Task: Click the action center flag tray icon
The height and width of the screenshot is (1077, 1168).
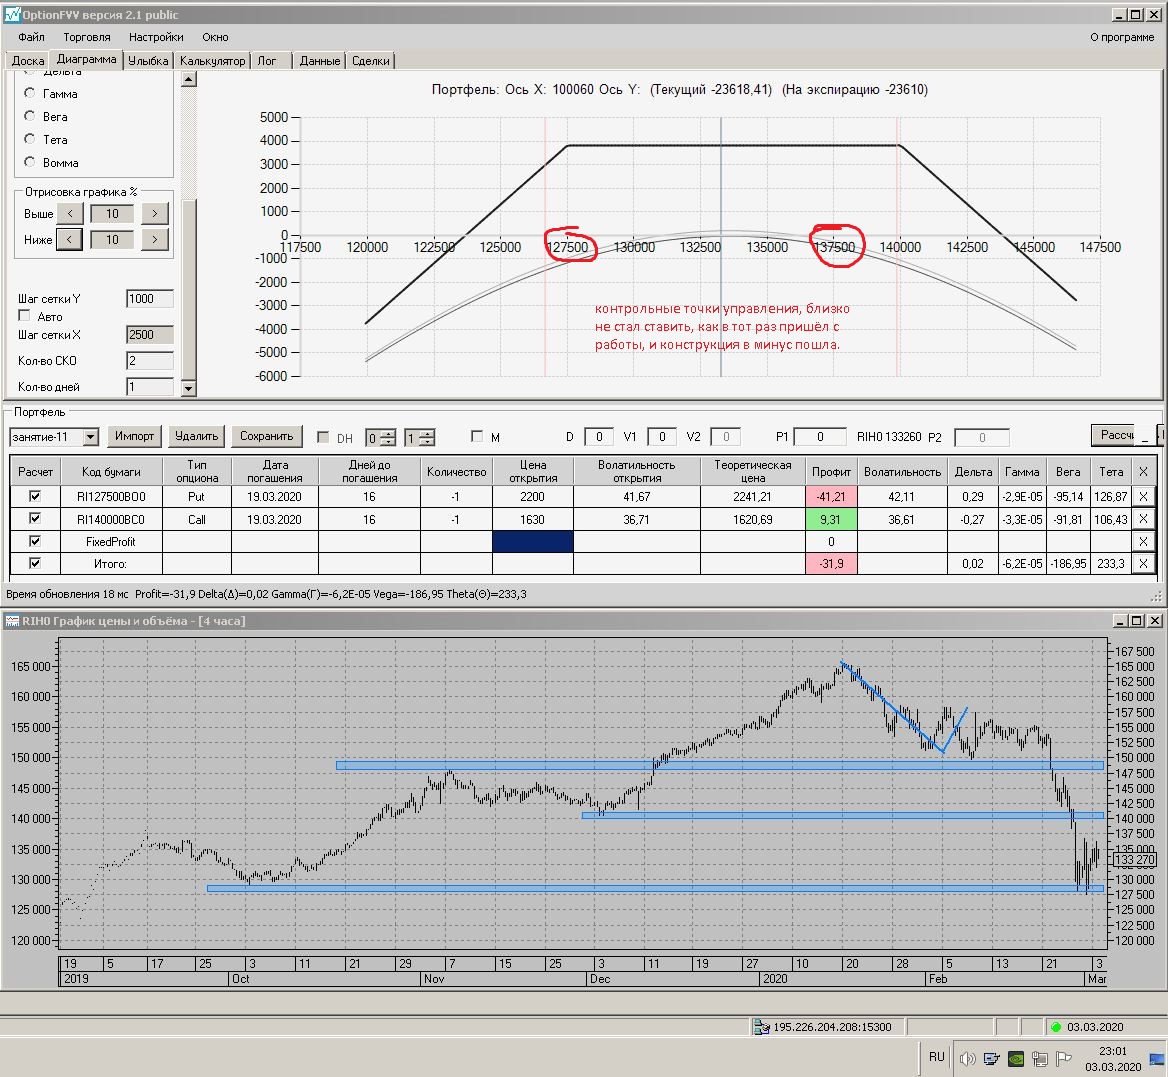Action: [x=1064, y=1058]
